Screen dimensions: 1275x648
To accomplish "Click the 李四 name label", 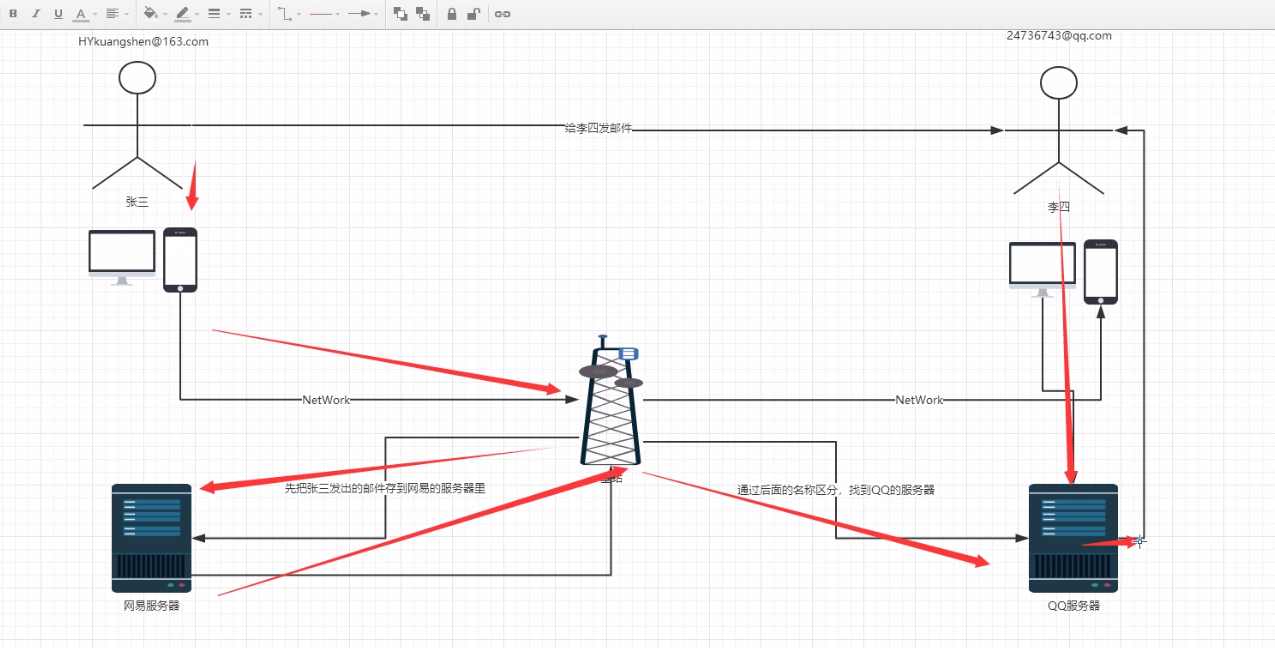I will [1058, 207].
